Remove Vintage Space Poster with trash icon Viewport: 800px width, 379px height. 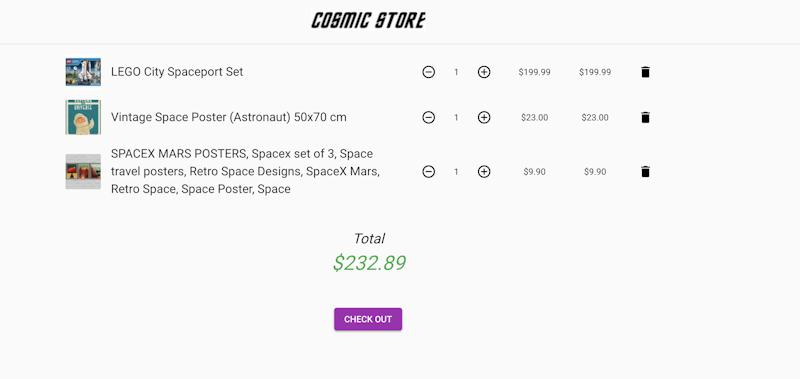tap(645, 117)
